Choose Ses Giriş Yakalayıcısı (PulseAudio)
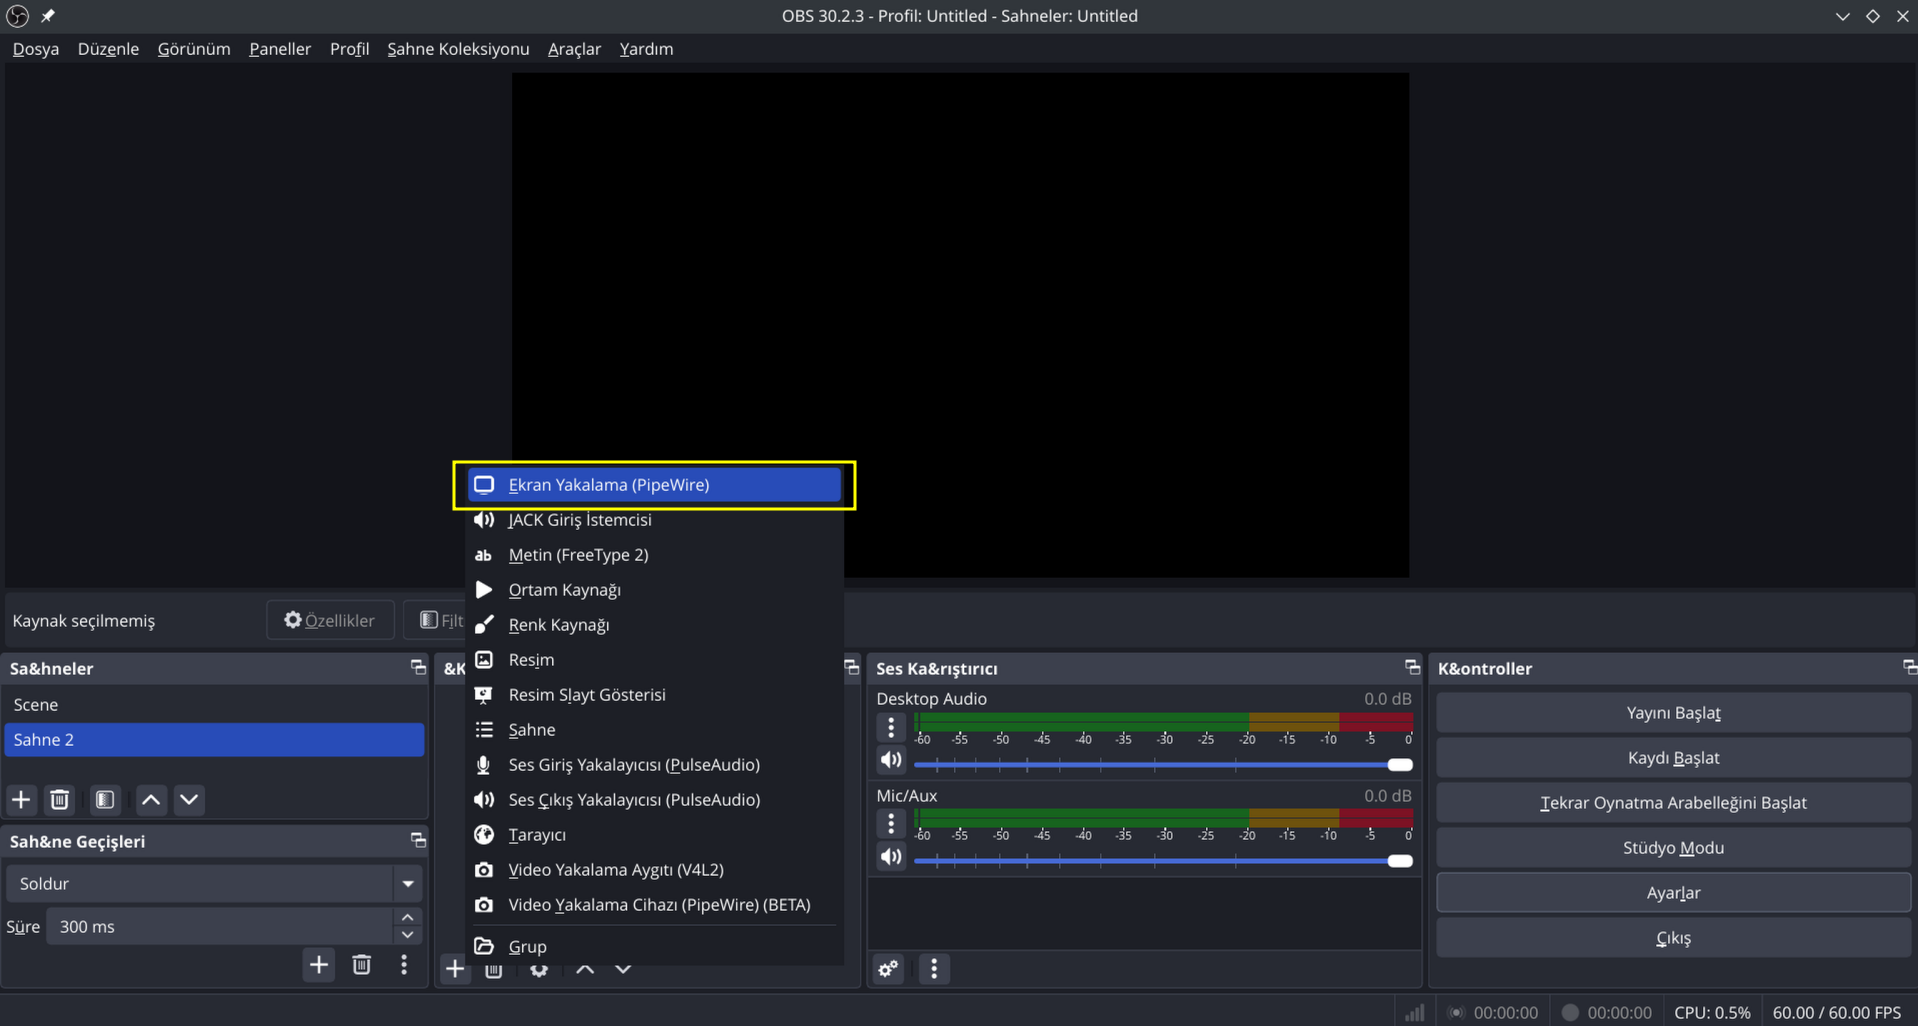Screen dimensions: 1918x1026 [654, 765]
